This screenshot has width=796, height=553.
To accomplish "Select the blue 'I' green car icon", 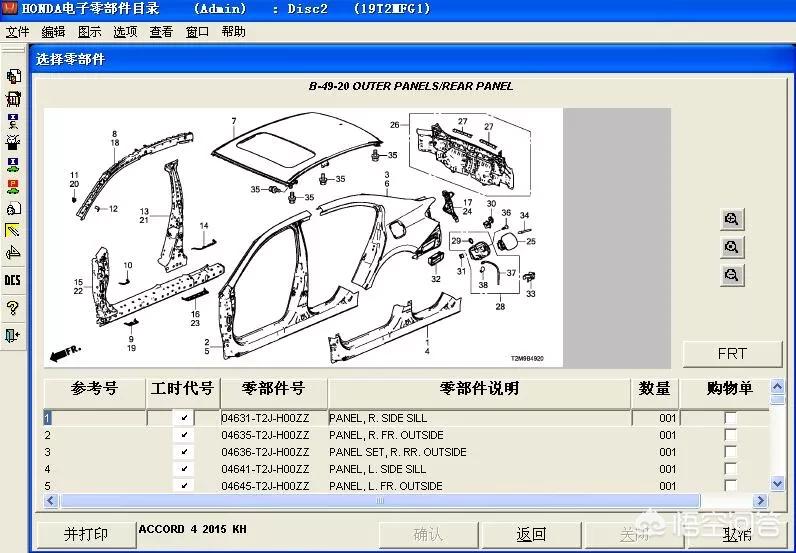I will [x=13, y=164].
